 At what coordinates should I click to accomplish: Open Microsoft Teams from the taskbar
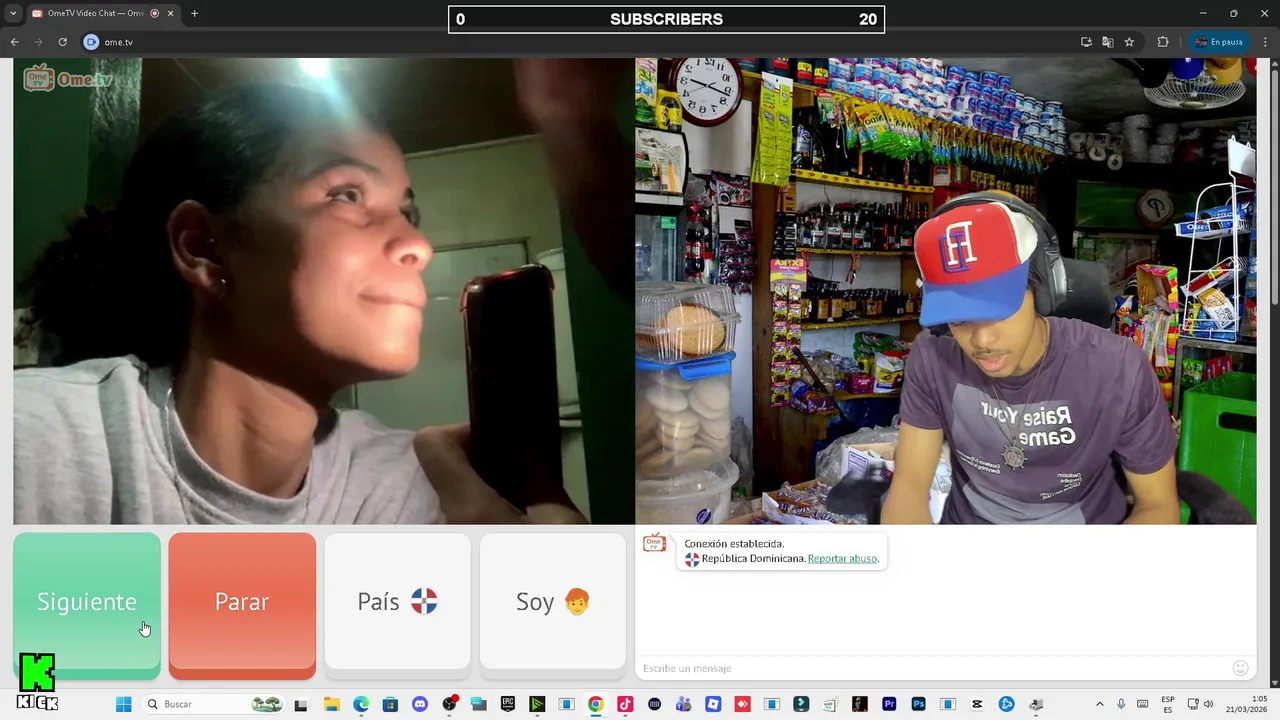pyautogui.click(x=683, y=704)
